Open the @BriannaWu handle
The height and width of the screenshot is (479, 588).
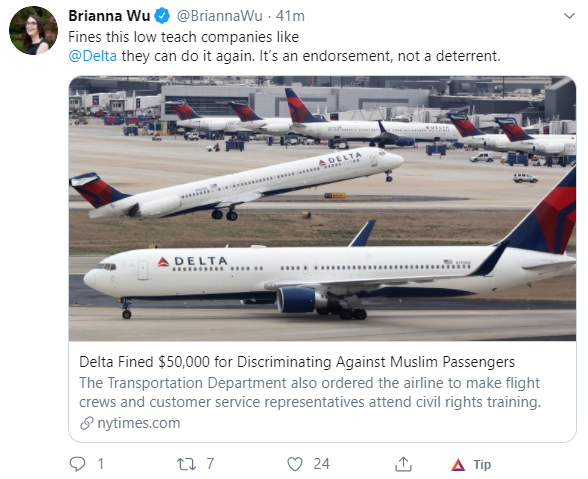[x=219, y=16]
